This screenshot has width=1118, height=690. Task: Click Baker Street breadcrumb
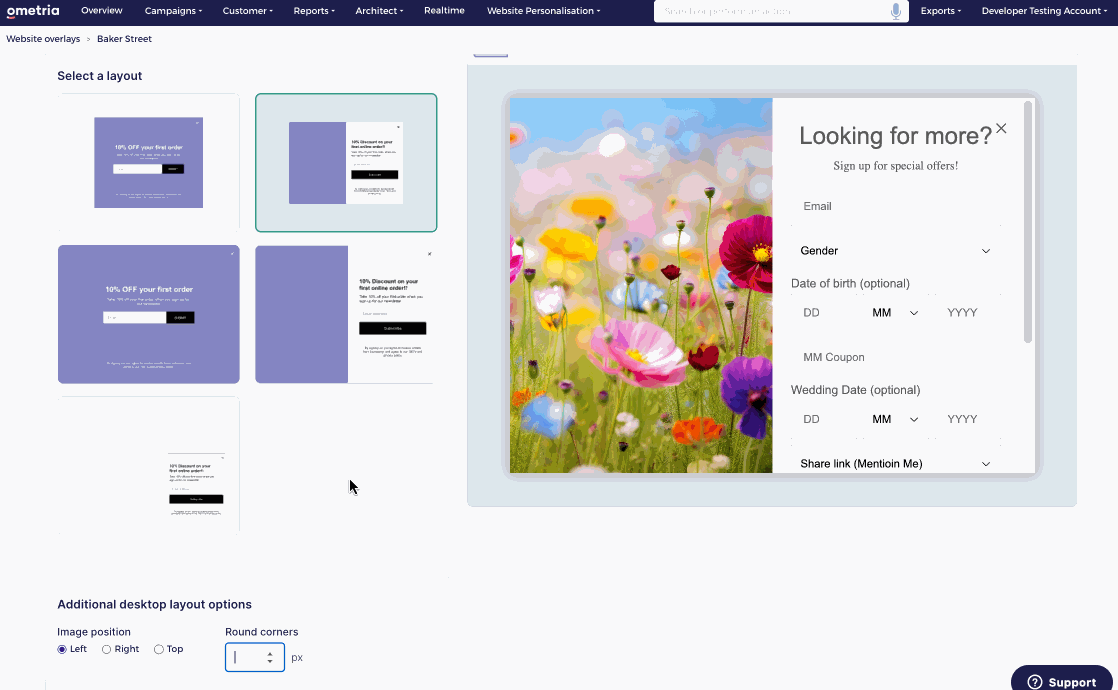(x=124, y=38)
